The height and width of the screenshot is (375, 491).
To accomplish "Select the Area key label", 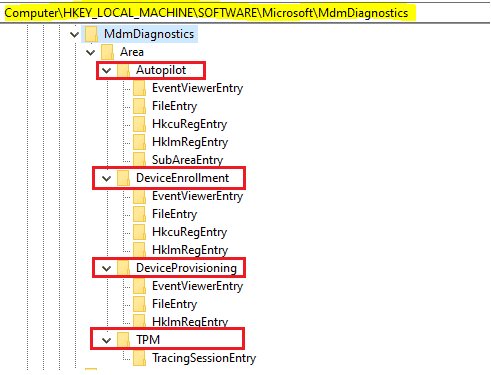I will 132,52.
